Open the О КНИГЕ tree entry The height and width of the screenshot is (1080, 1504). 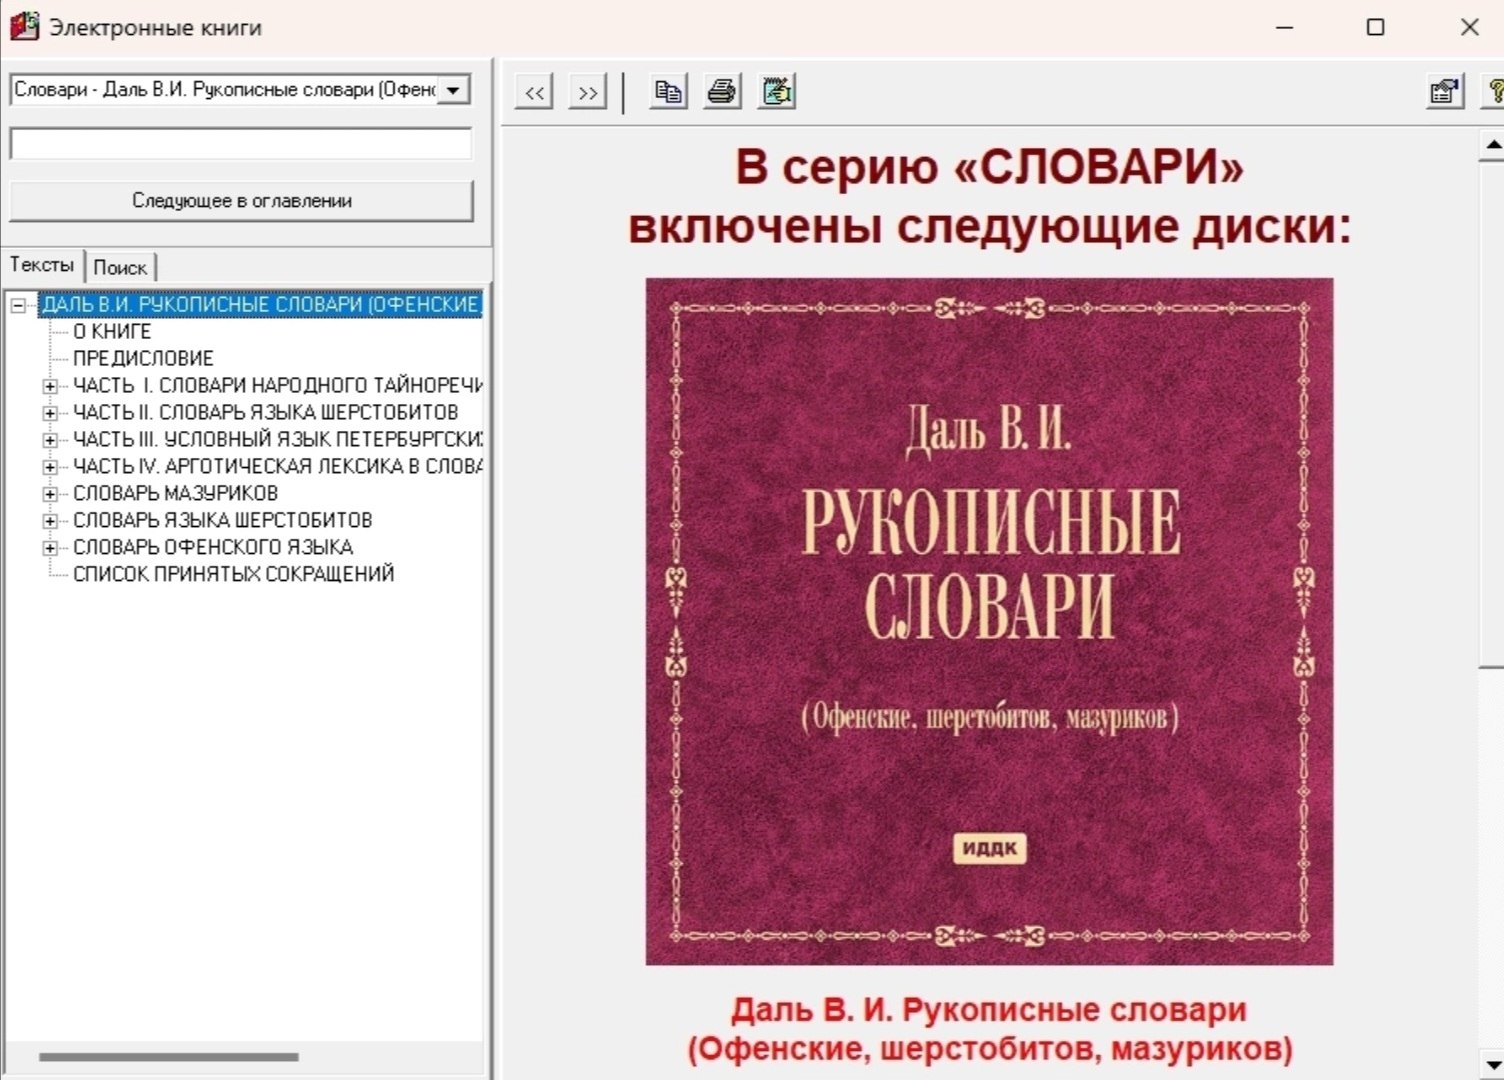point(112,331)
